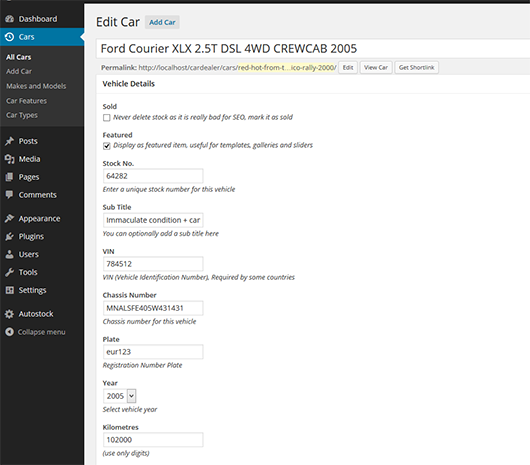
Task: Open Makes and Models submenu item
Action: tap(36, 86)
